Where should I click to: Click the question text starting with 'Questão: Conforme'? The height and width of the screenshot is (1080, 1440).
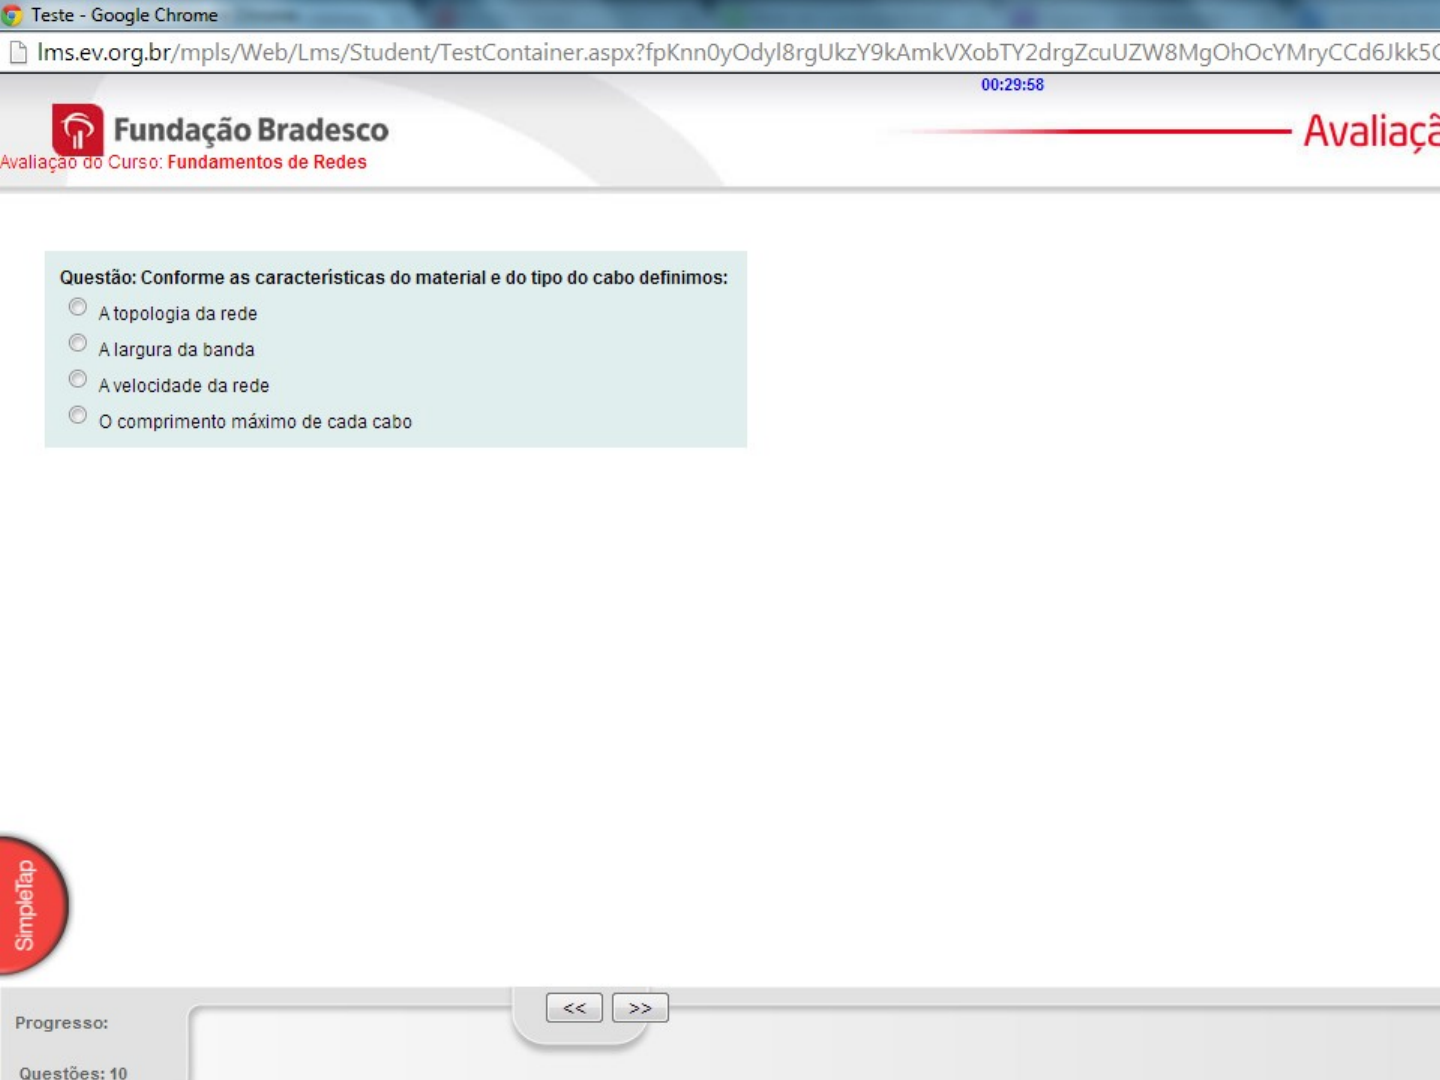[x=393, y=278]
